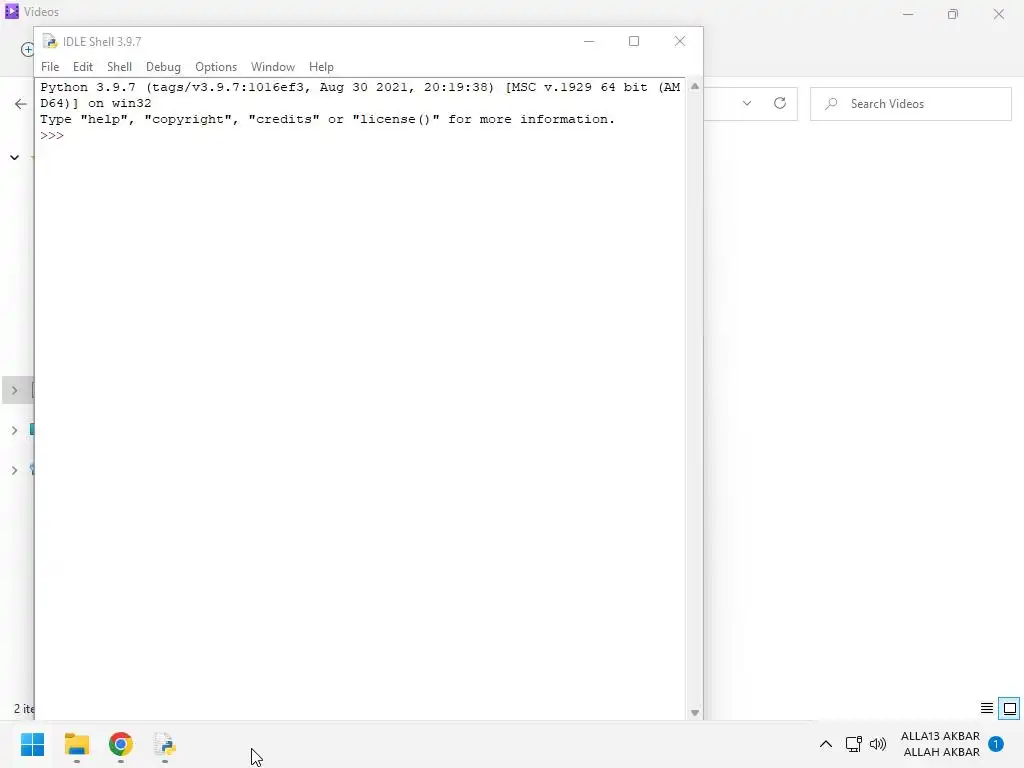Click the search magnifier icon in Videos window

[x=831, y=104]
